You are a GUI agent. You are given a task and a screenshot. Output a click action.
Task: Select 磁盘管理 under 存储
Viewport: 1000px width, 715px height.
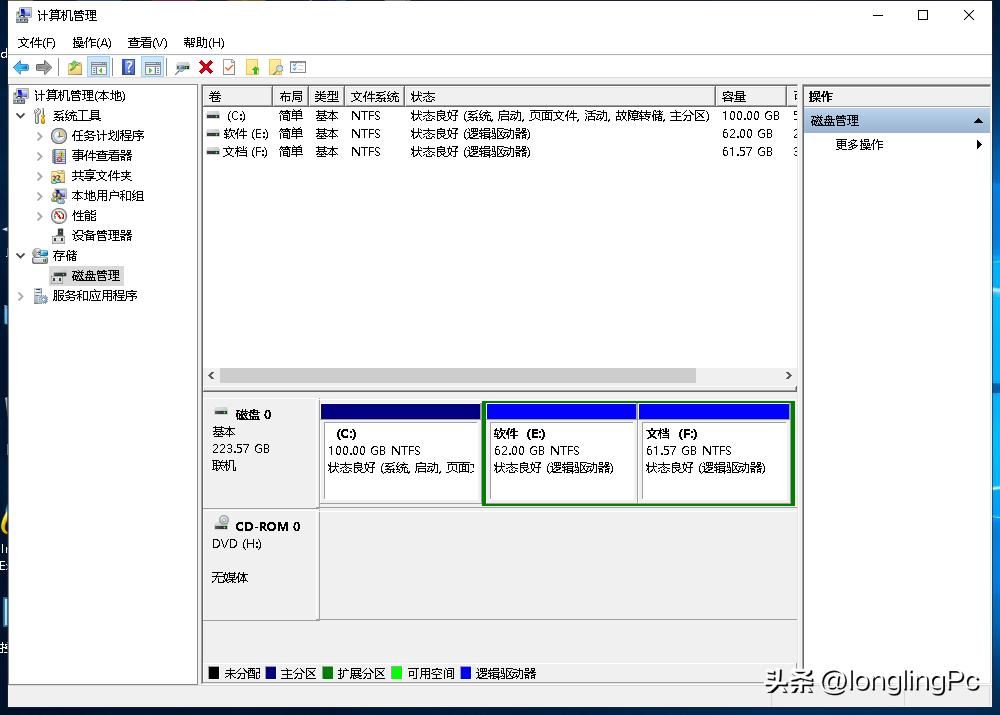pos(95,275)
